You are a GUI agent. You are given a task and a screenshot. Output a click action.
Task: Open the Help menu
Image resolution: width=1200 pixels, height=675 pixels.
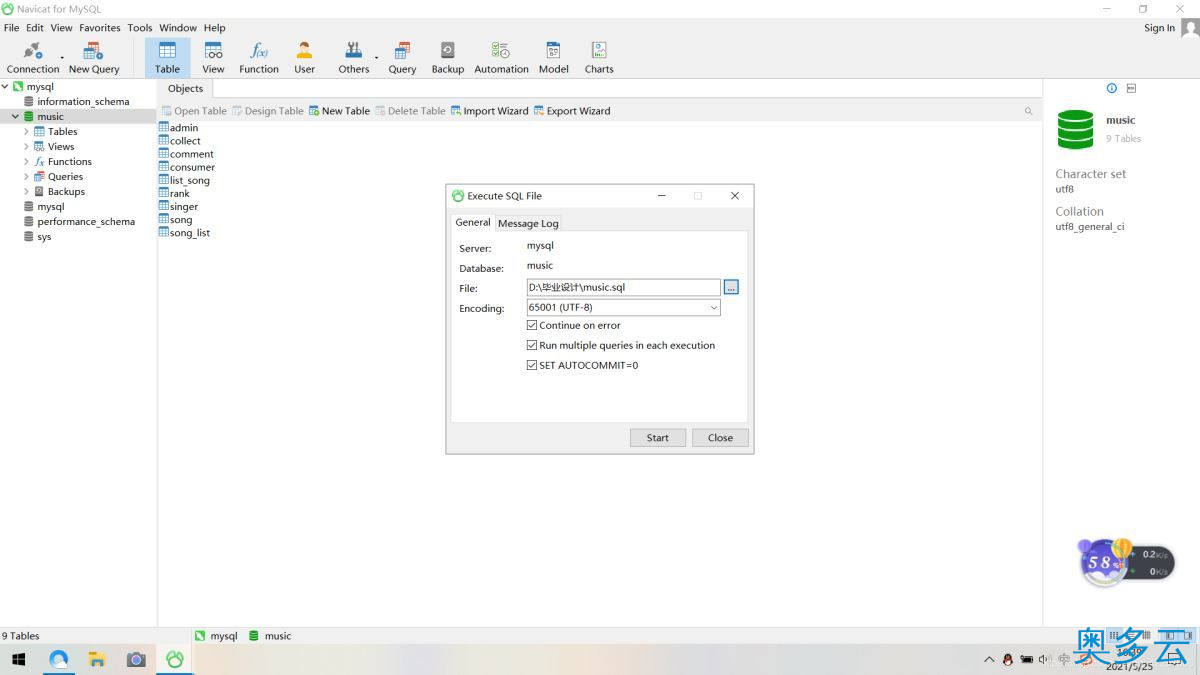coord(215,28)
